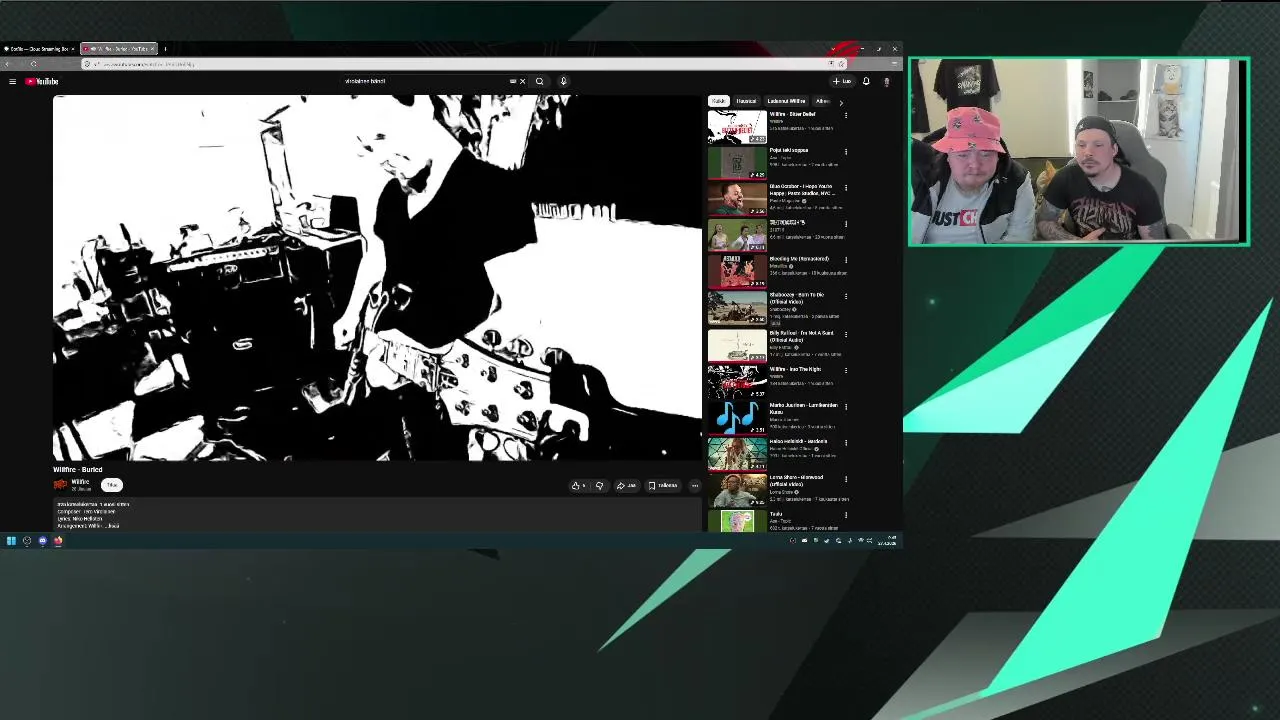Clear the YouTube search box text
1280x720 pixels.
[x=522, y=81]
